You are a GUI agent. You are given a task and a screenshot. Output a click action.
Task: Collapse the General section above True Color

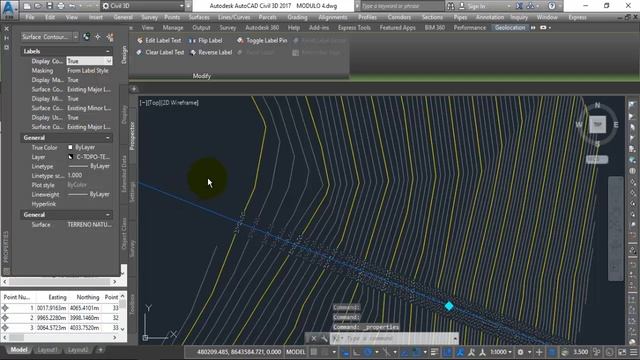tap(108, 138)
